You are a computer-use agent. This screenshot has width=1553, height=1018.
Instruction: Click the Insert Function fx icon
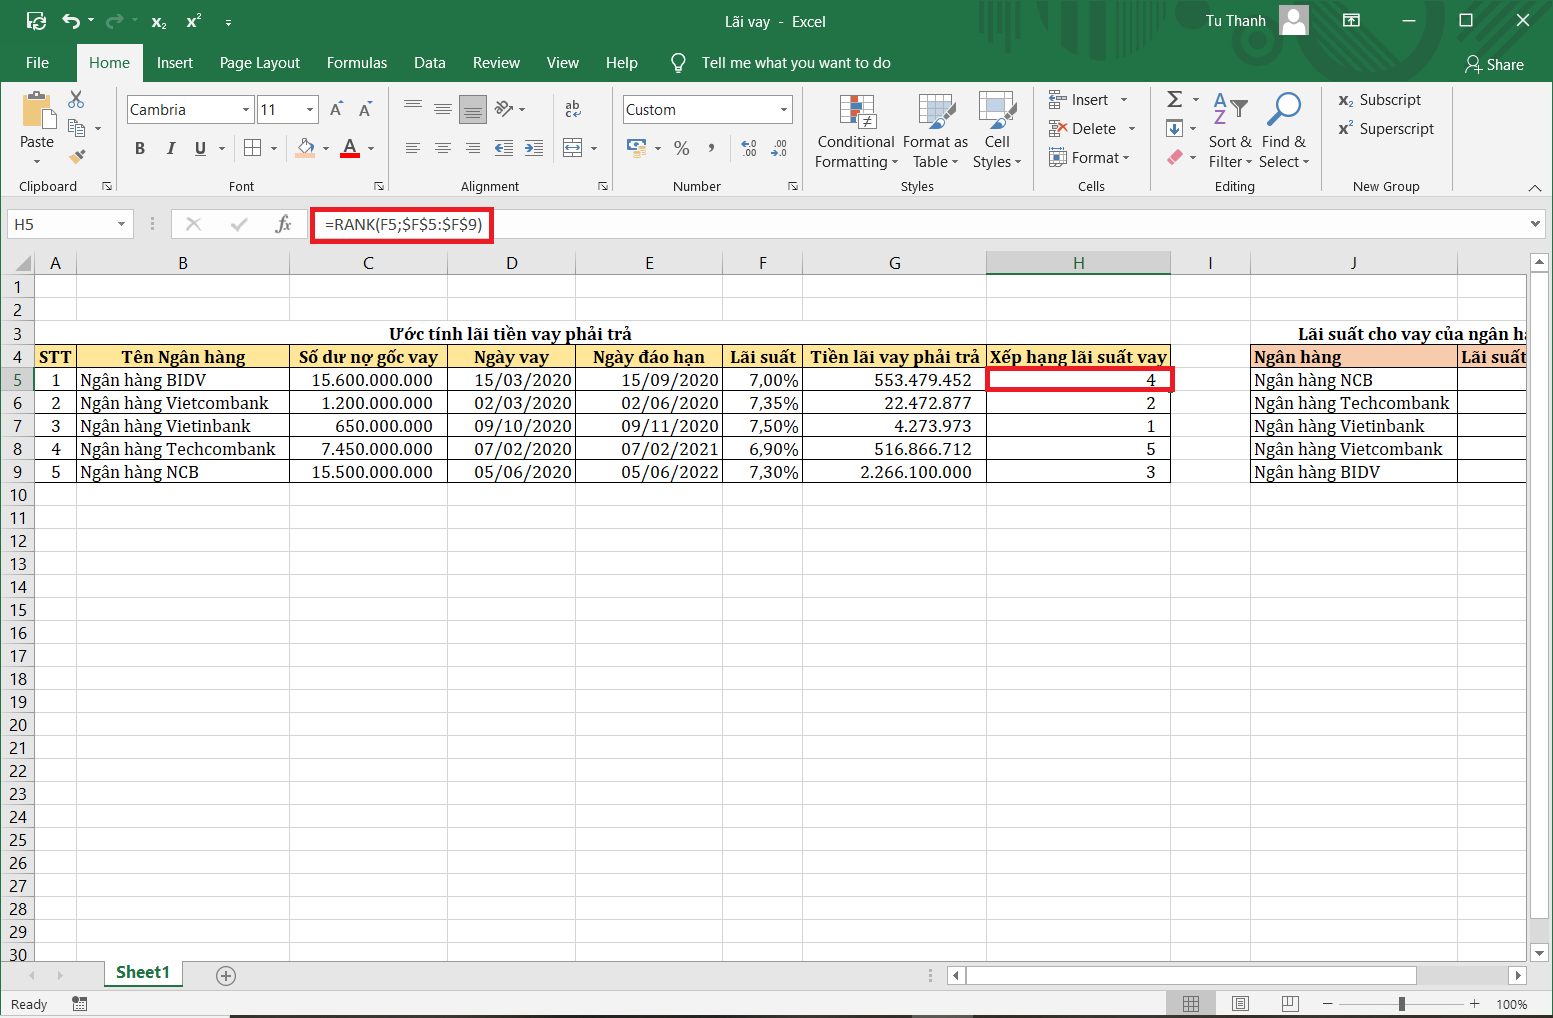pos(283,224)
